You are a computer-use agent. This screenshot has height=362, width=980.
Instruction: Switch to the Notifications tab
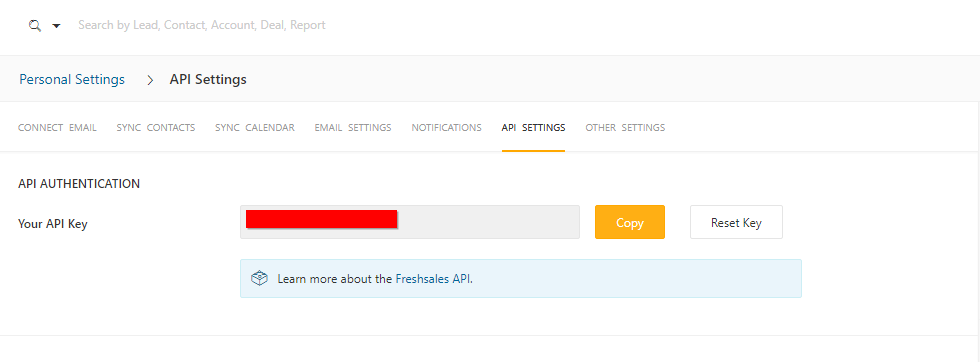[446, 128]
